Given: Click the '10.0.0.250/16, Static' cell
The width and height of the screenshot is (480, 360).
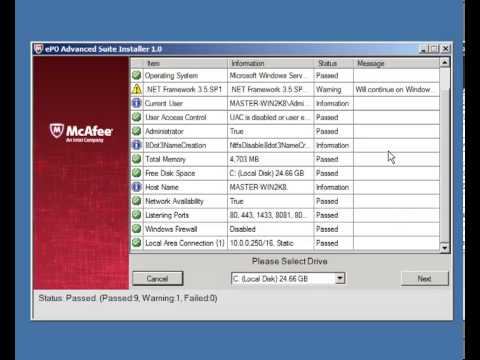Looking at the screenshot, I should [x=271, y=243].
